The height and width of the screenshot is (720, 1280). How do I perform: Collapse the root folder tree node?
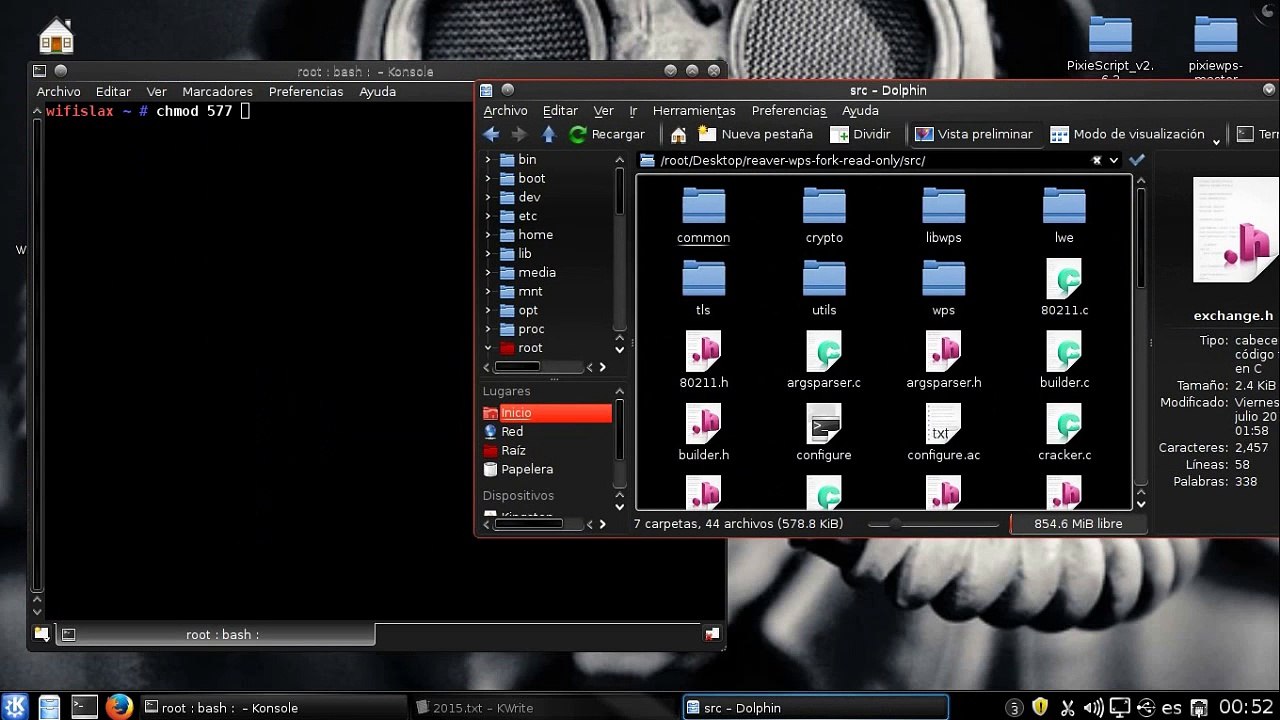coord(488,348)
